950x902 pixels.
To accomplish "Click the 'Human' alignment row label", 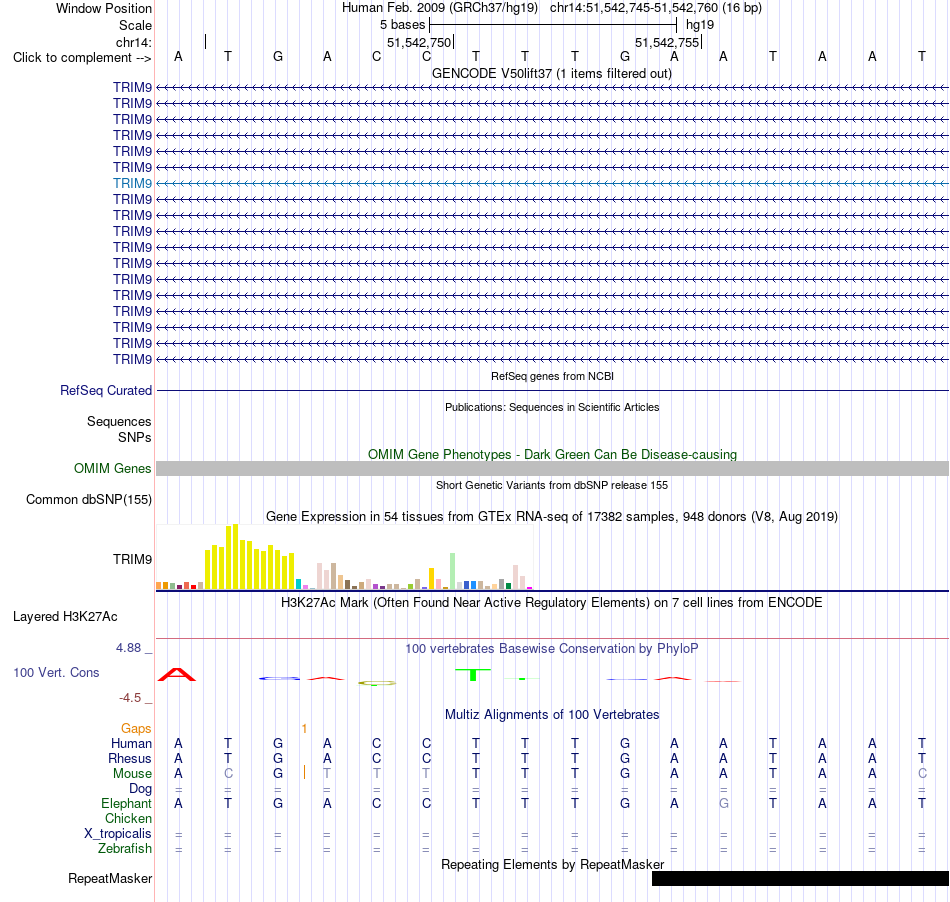I will 131,743.
